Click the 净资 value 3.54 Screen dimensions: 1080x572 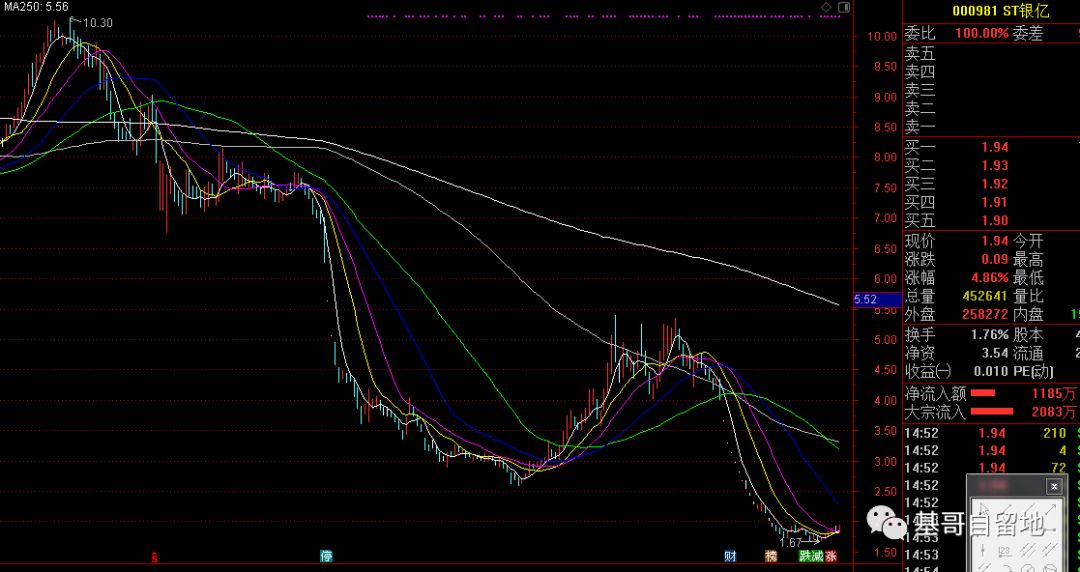(995, 354)
